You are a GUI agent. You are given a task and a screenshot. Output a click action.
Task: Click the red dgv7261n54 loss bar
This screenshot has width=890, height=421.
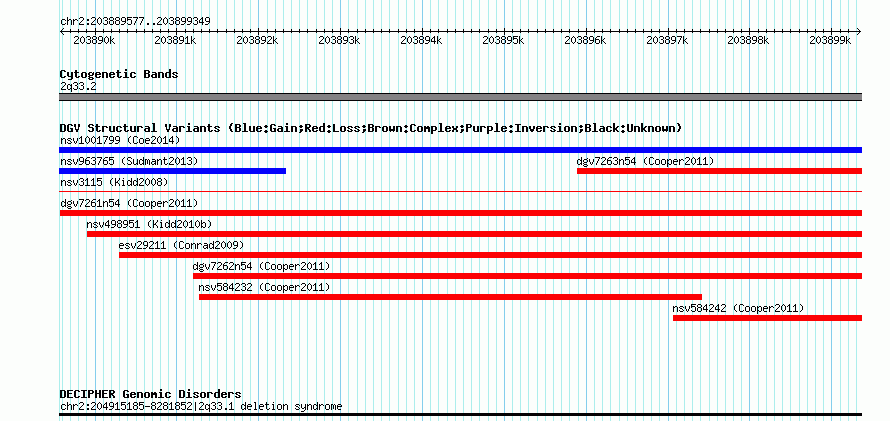coord(460,213)
